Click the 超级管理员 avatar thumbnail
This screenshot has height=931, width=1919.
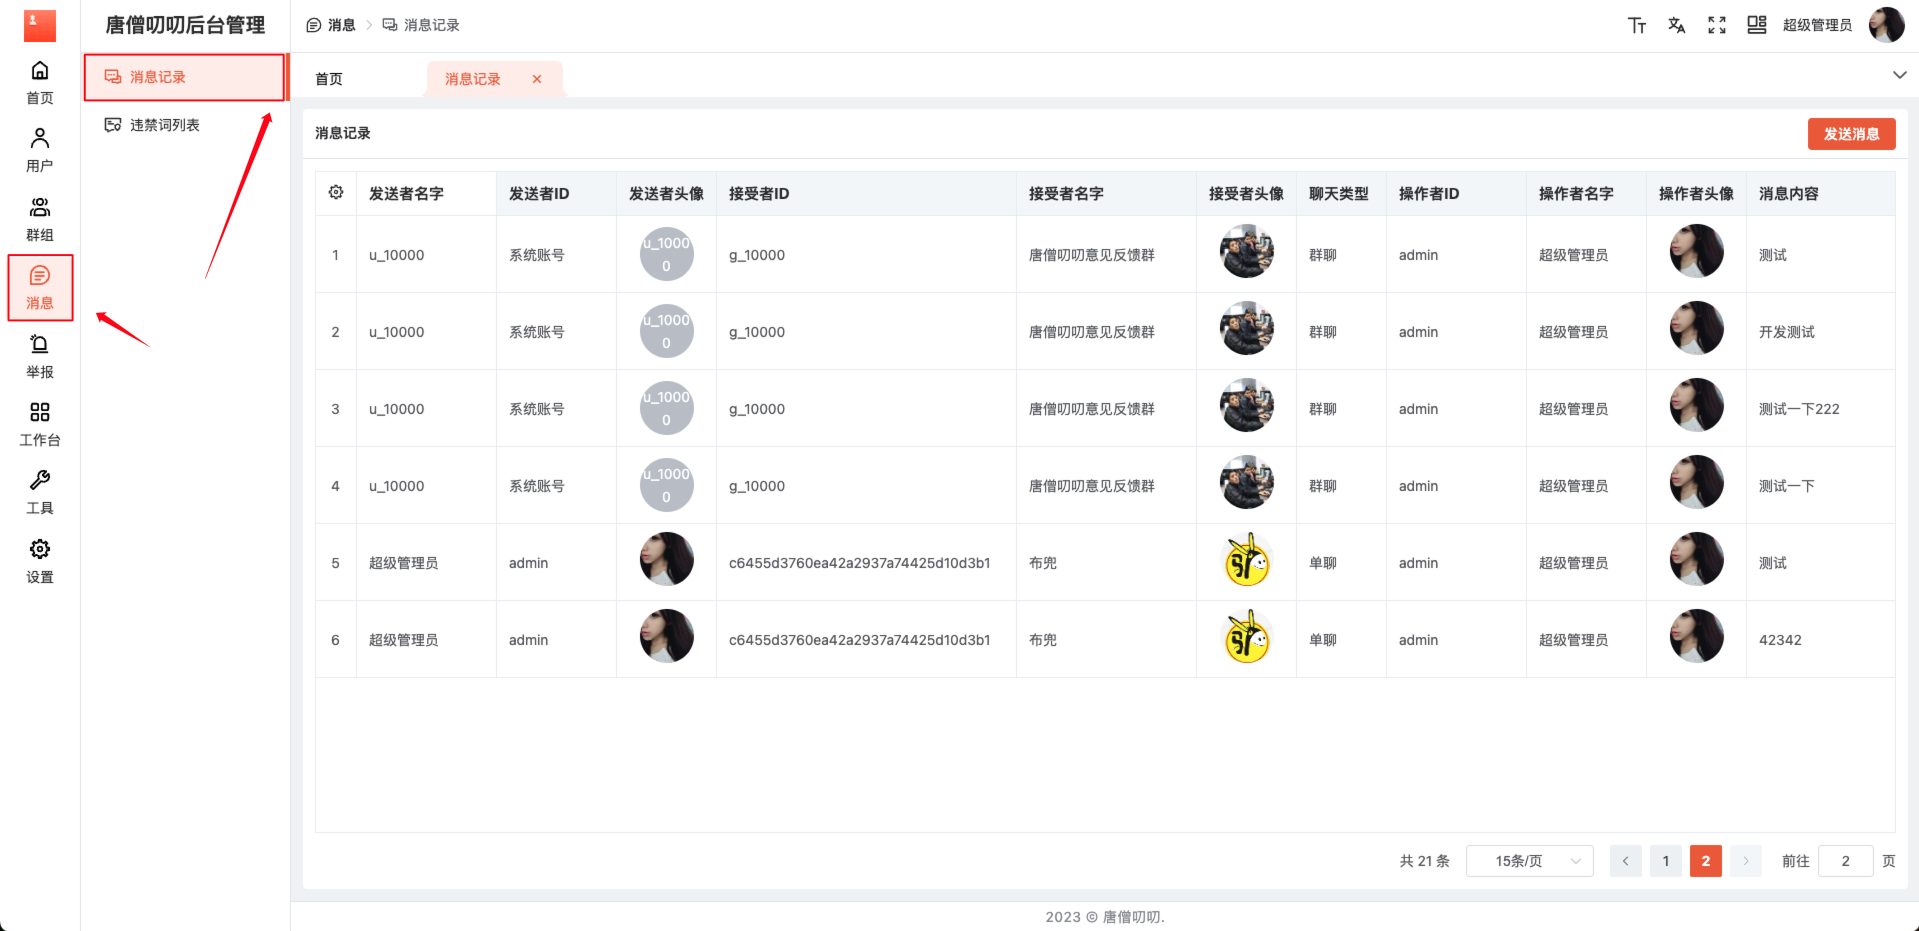pyautogui.click(x=1886, y=24)
